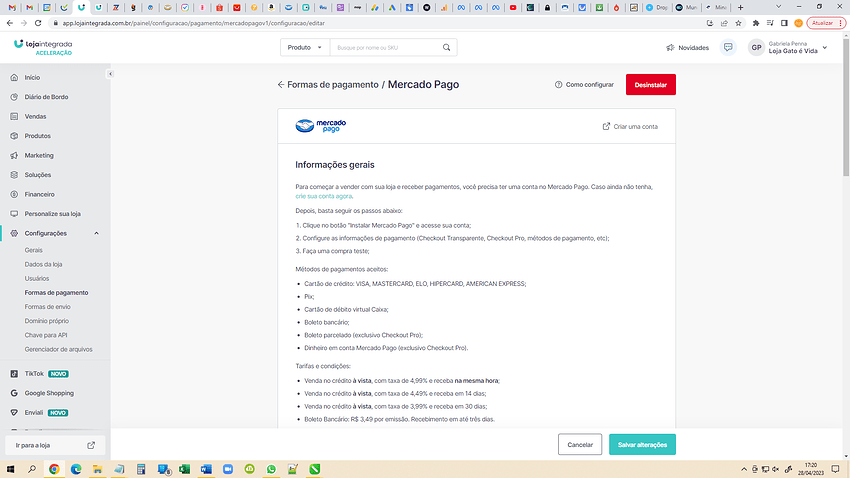Viewport: 850px width, 478px height.
Task: Click the search magnifier icon
Action: (x=447, y=48)
